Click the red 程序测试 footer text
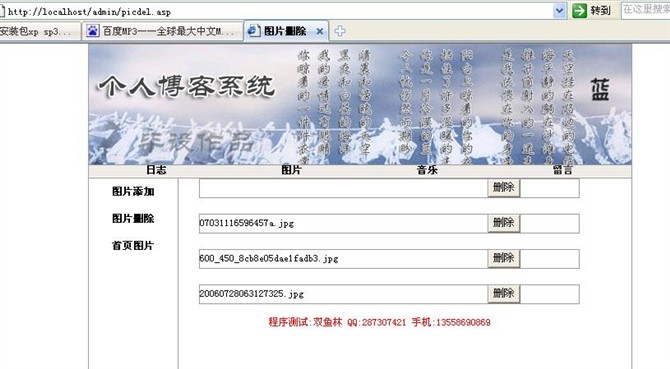 [x=379, y=322]
